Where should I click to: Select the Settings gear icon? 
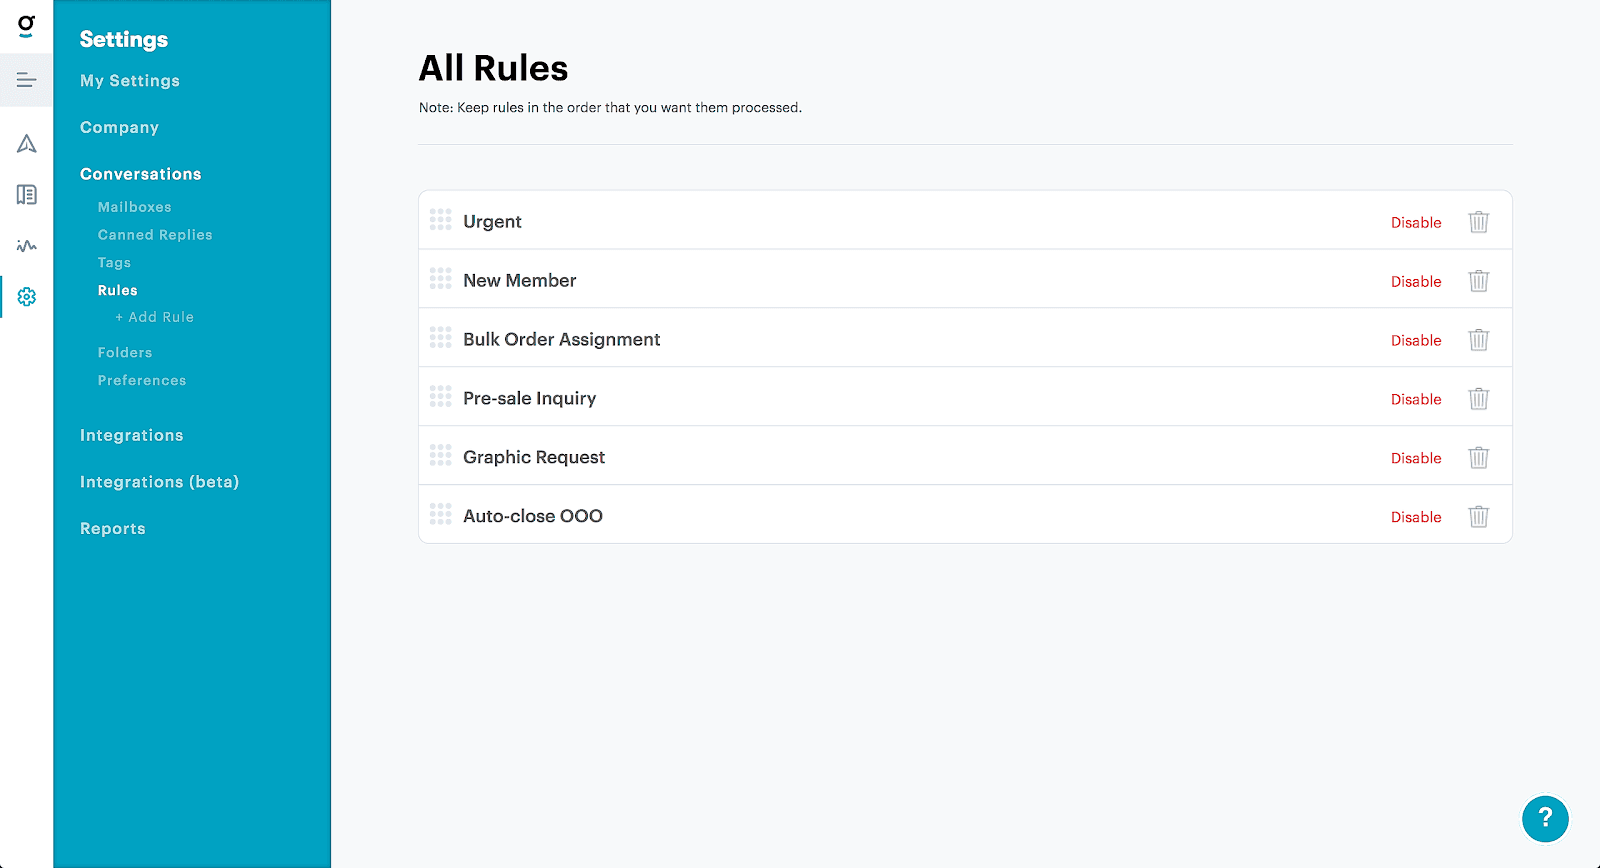[27, 296]
